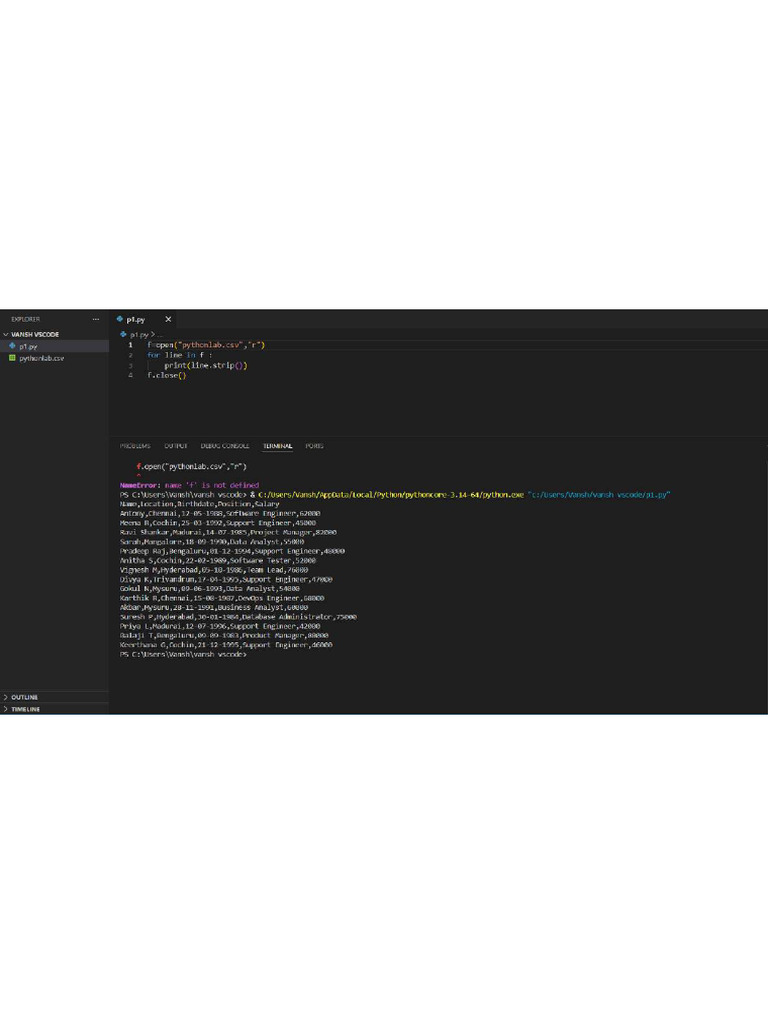Click the Akbar,Mysuru output row
Screen dimensions: 768x1024
pyautogui.click(x=214, y=607)
